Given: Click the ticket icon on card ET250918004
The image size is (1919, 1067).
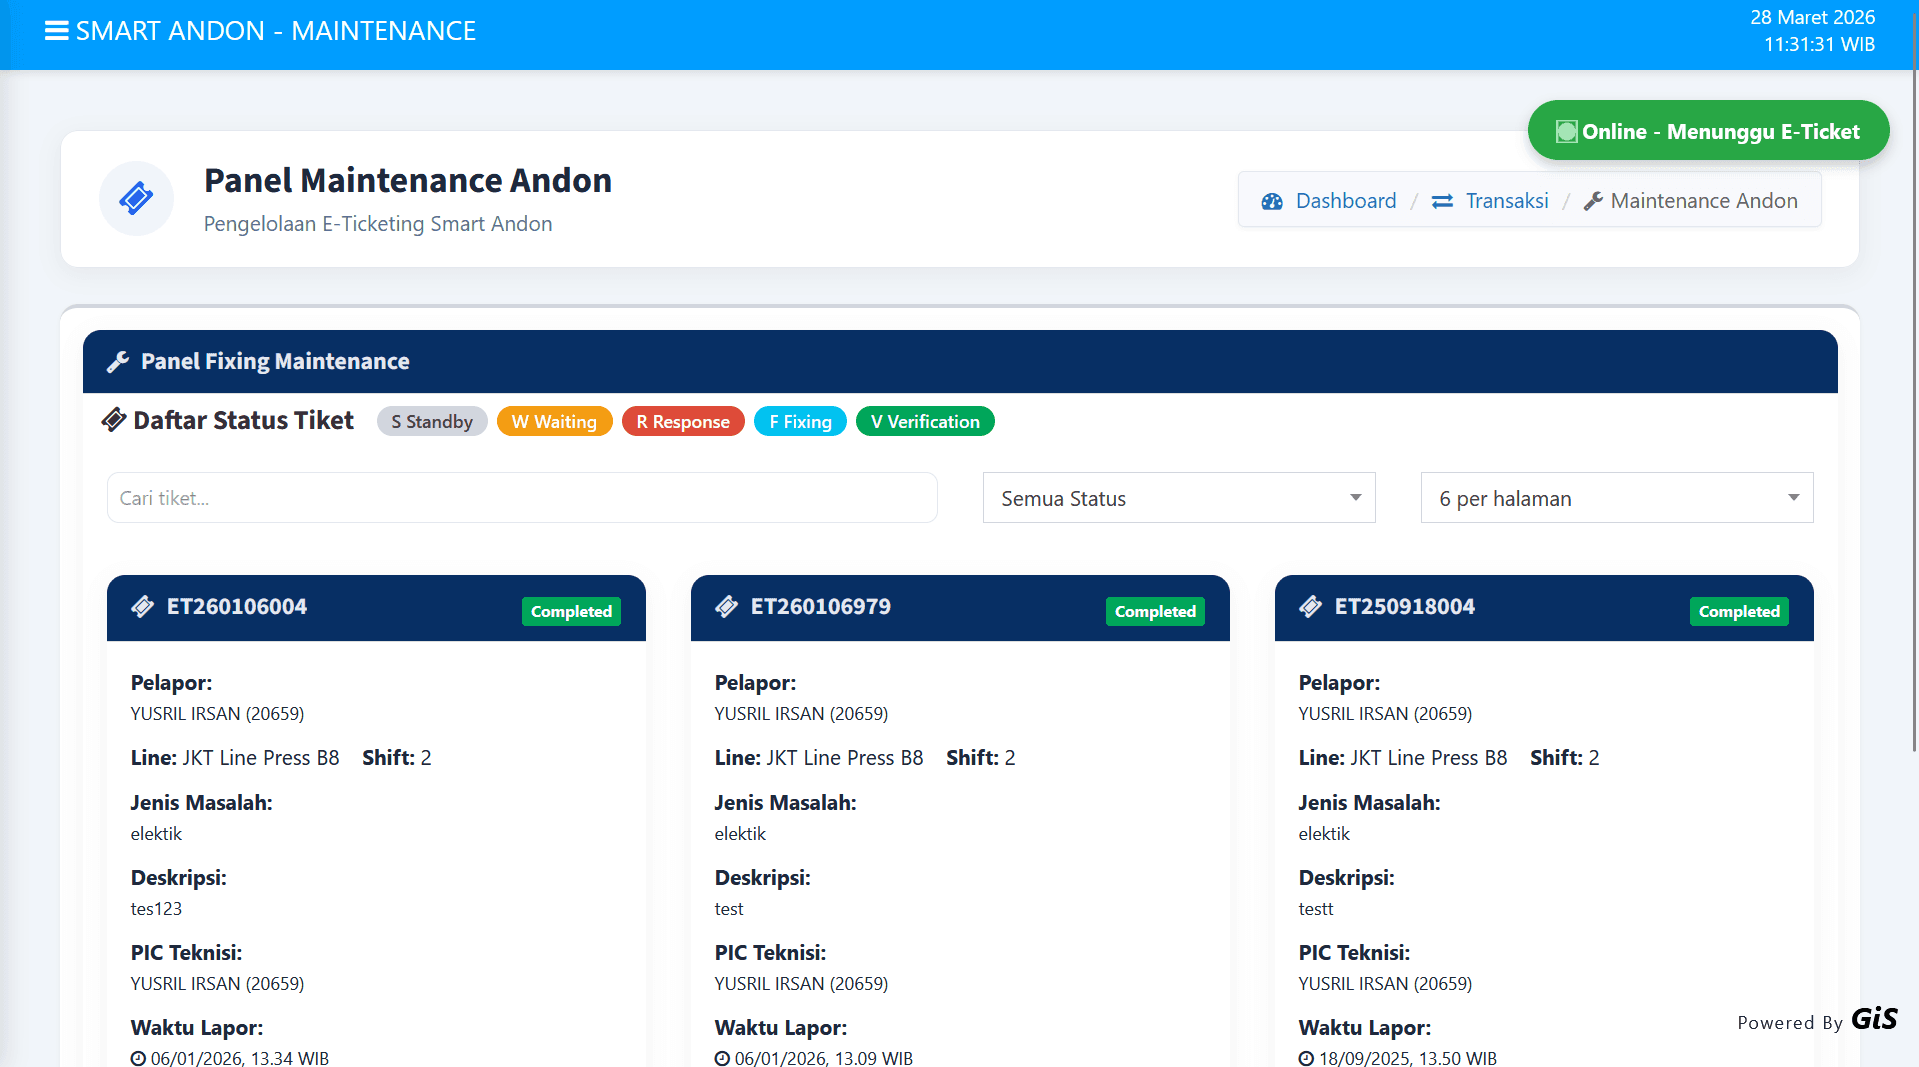Looking at the screenshot, I should click(x=1311, y=607).
